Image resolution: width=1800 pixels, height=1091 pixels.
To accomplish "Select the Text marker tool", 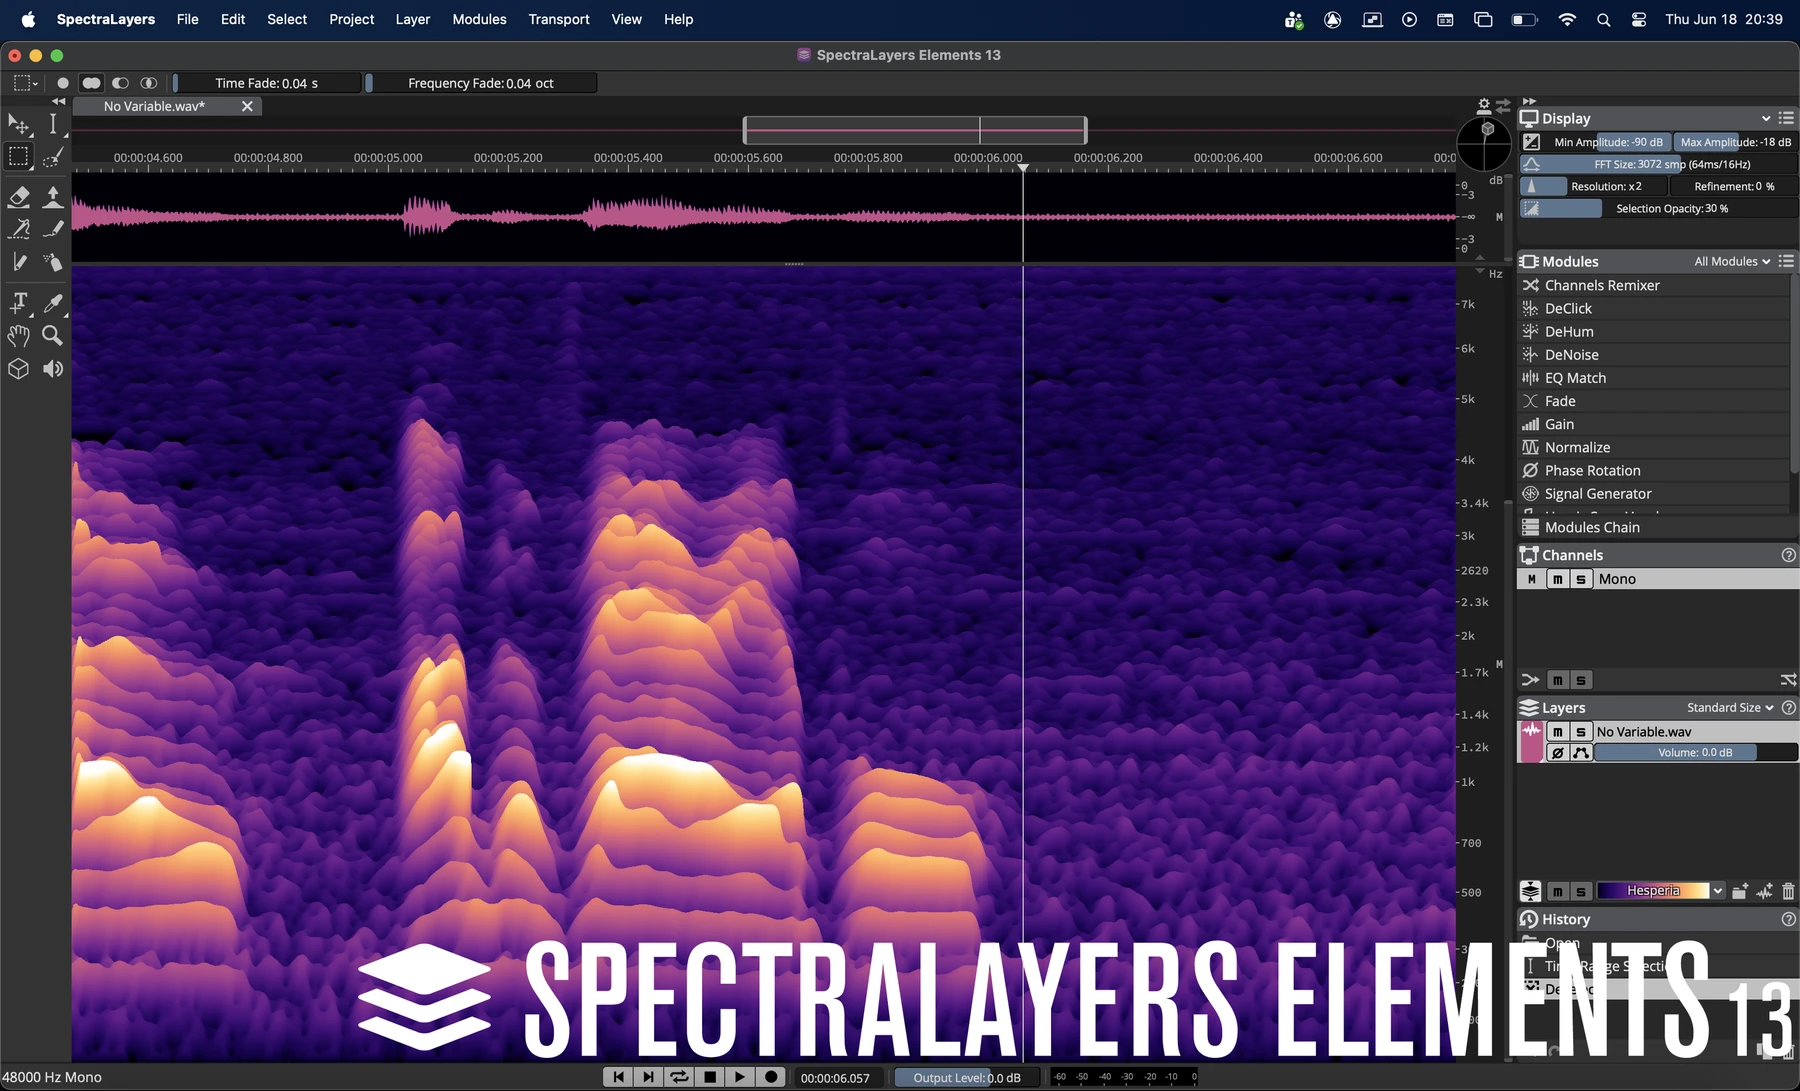I will (x=19, y=302).
